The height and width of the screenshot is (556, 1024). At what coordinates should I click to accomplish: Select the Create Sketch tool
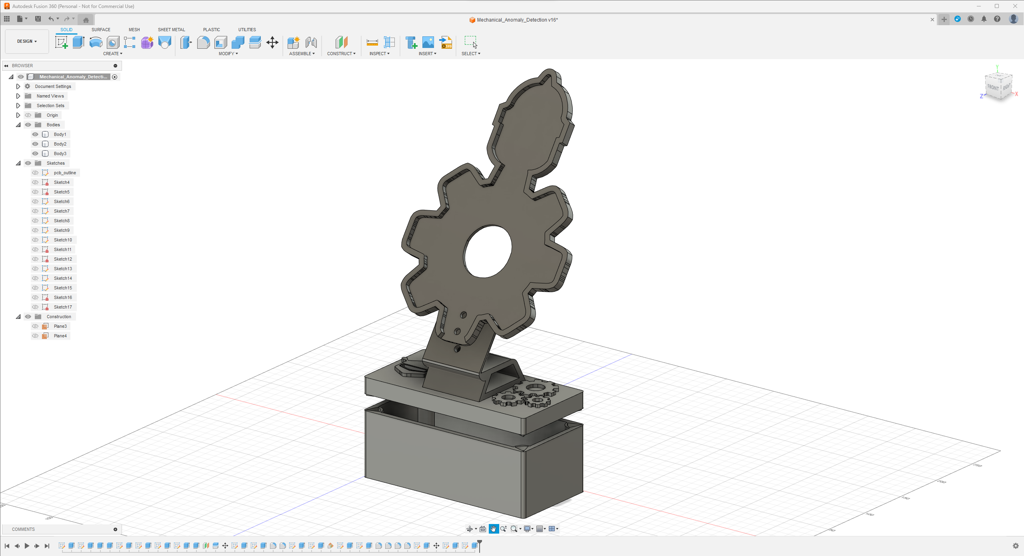tap(62, 42)
